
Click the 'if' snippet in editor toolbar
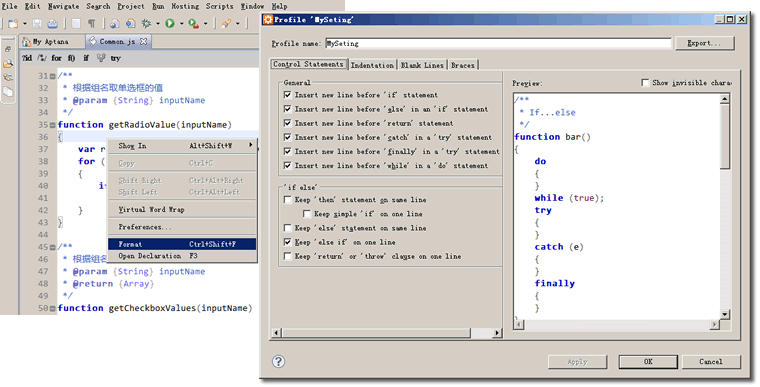(x=86, y=58)
